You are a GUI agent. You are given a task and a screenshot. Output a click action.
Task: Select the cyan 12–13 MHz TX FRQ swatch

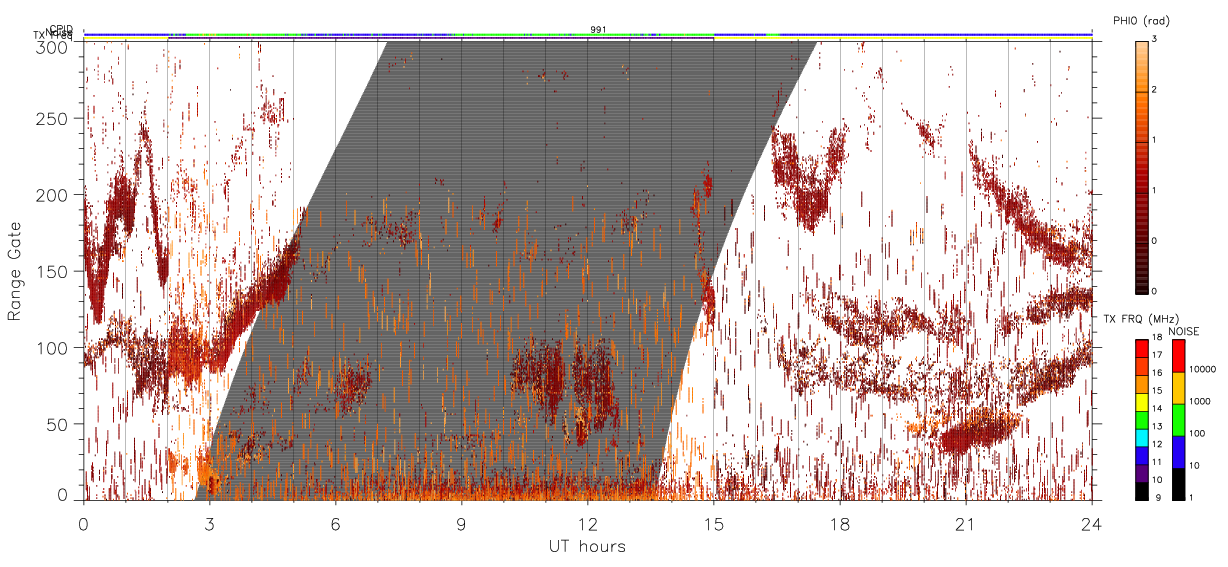point(1141,437)
